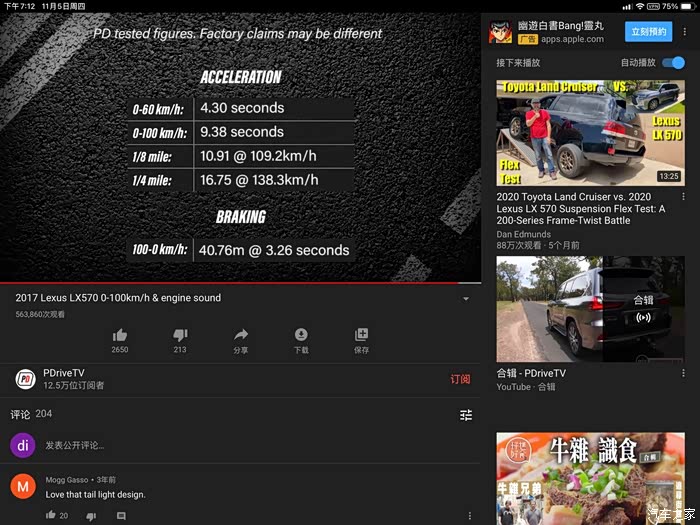Like the Lexus LX570 video
The width and height of the screenshot is (700, 525).
click(120, 335)
